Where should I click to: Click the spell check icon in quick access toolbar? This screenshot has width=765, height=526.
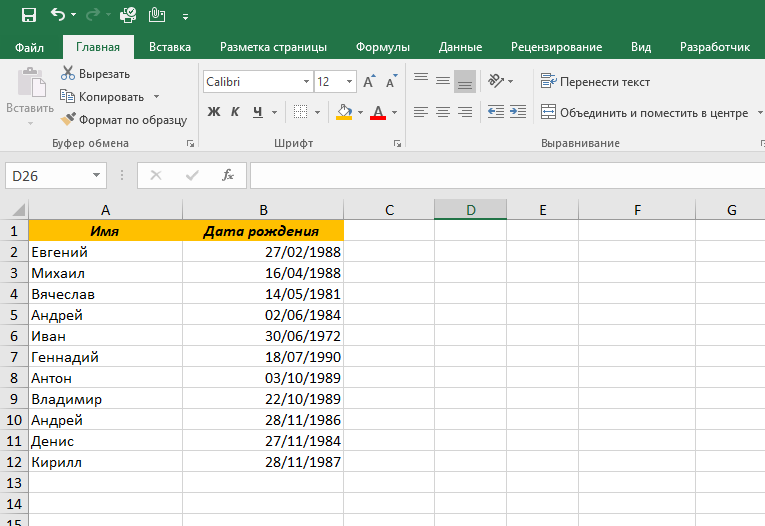tap(128, 15)
